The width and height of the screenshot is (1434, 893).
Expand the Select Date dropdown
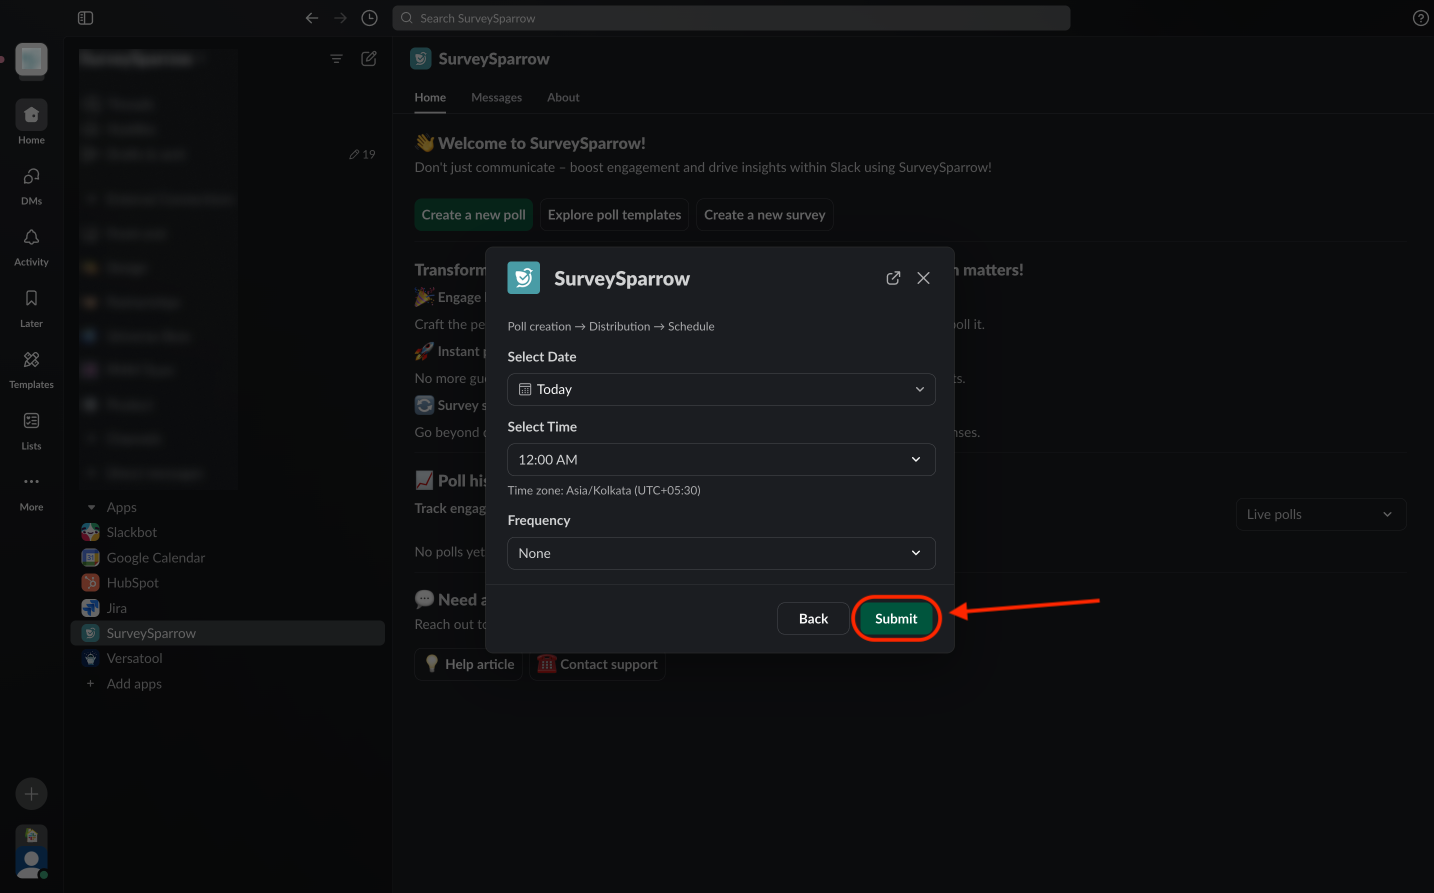click(721, 389)
